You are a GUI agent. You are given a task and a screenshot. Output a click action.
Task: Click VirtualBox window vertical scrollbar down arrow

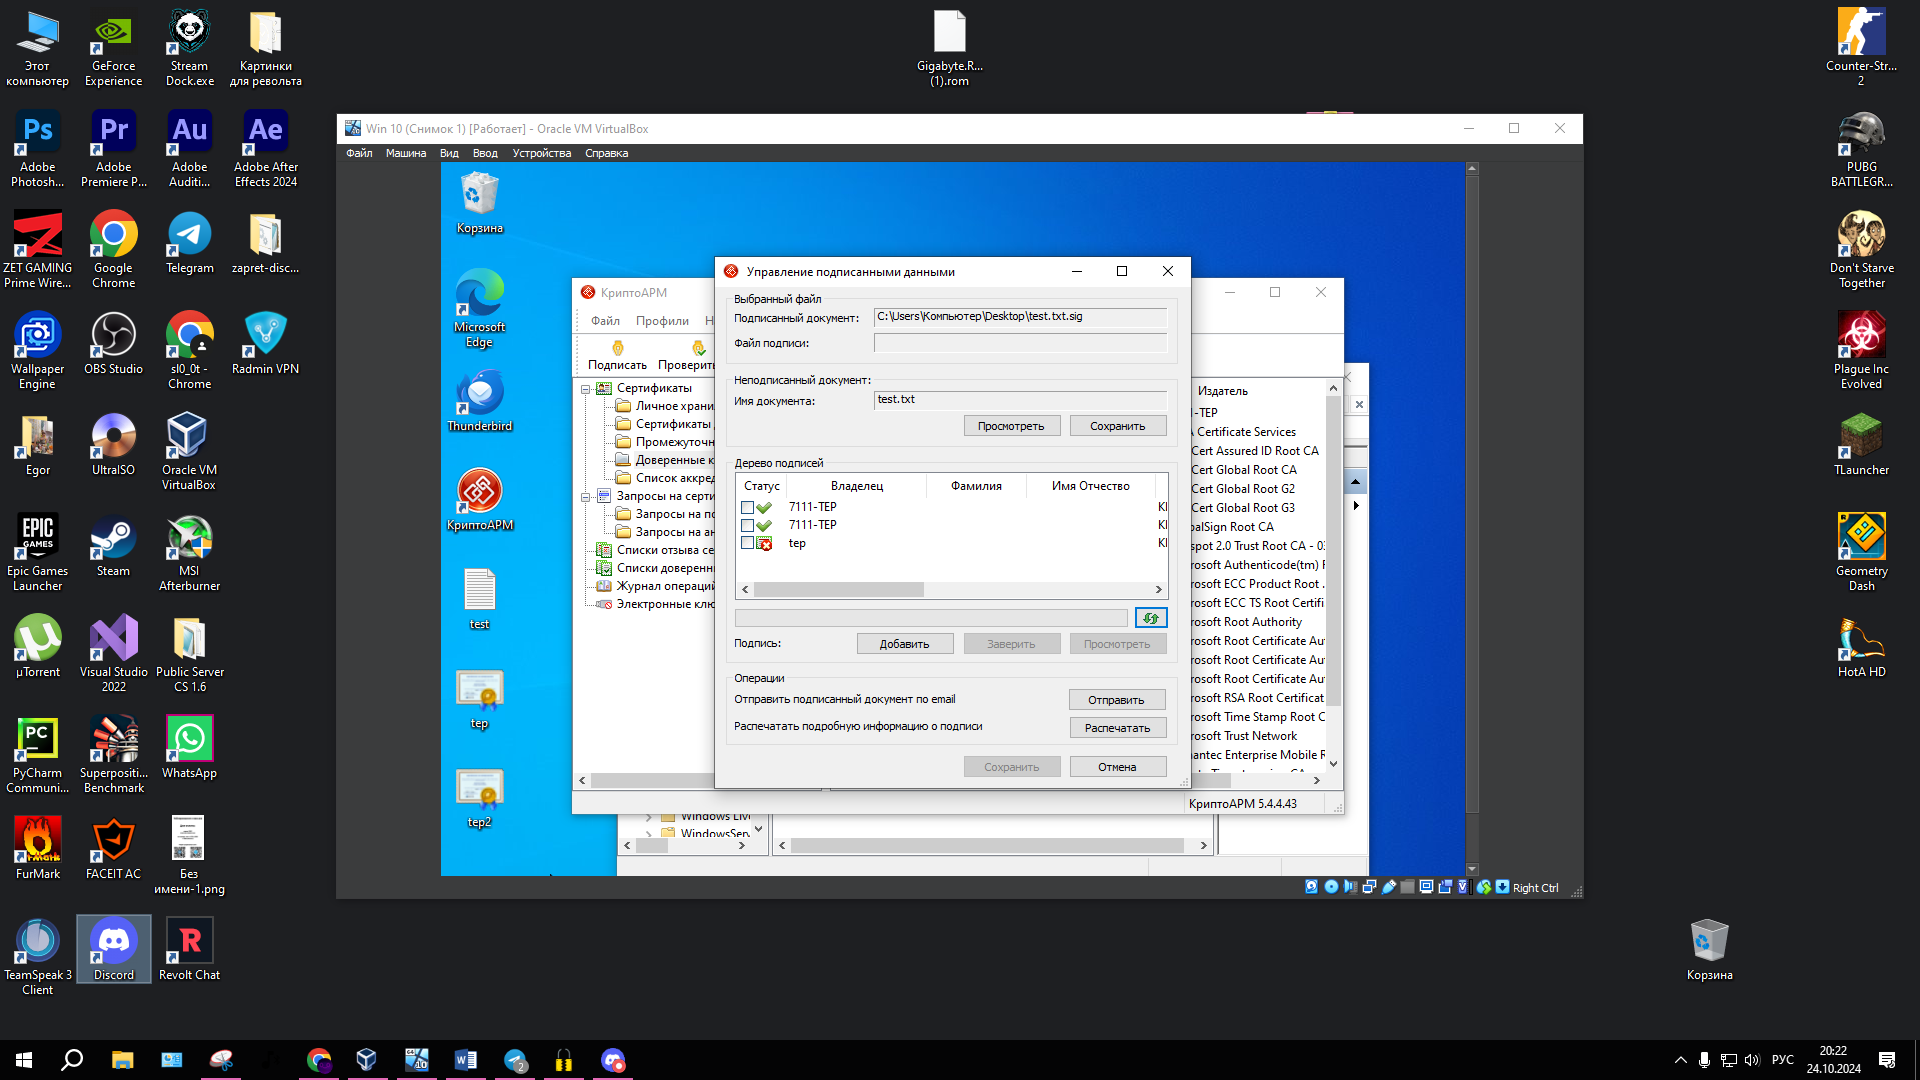pyautogui.click(x=1472, y=869)
